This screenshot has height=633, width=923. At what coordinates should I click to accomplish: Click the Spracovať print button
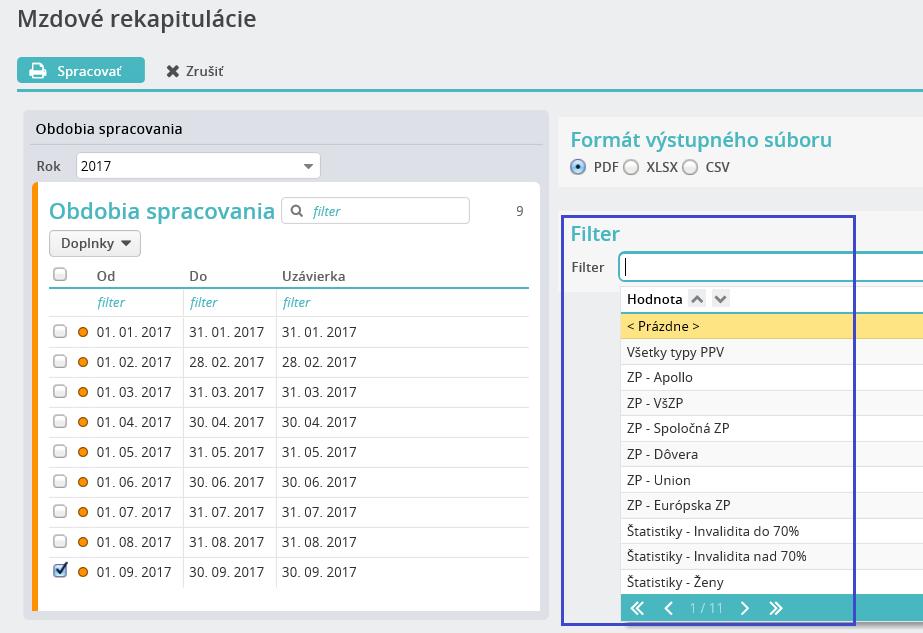click(81, 70)
